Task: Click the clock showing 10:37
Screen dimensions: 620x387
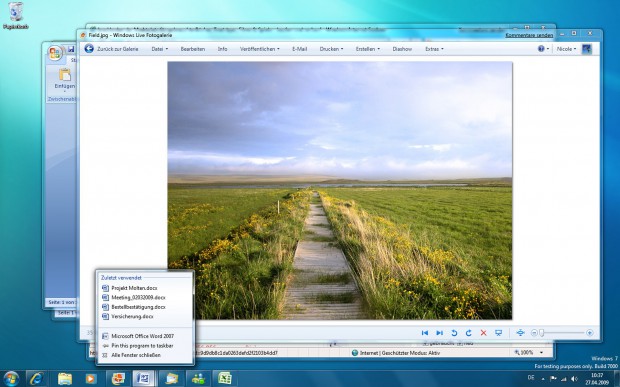Action: click(597, 379)
